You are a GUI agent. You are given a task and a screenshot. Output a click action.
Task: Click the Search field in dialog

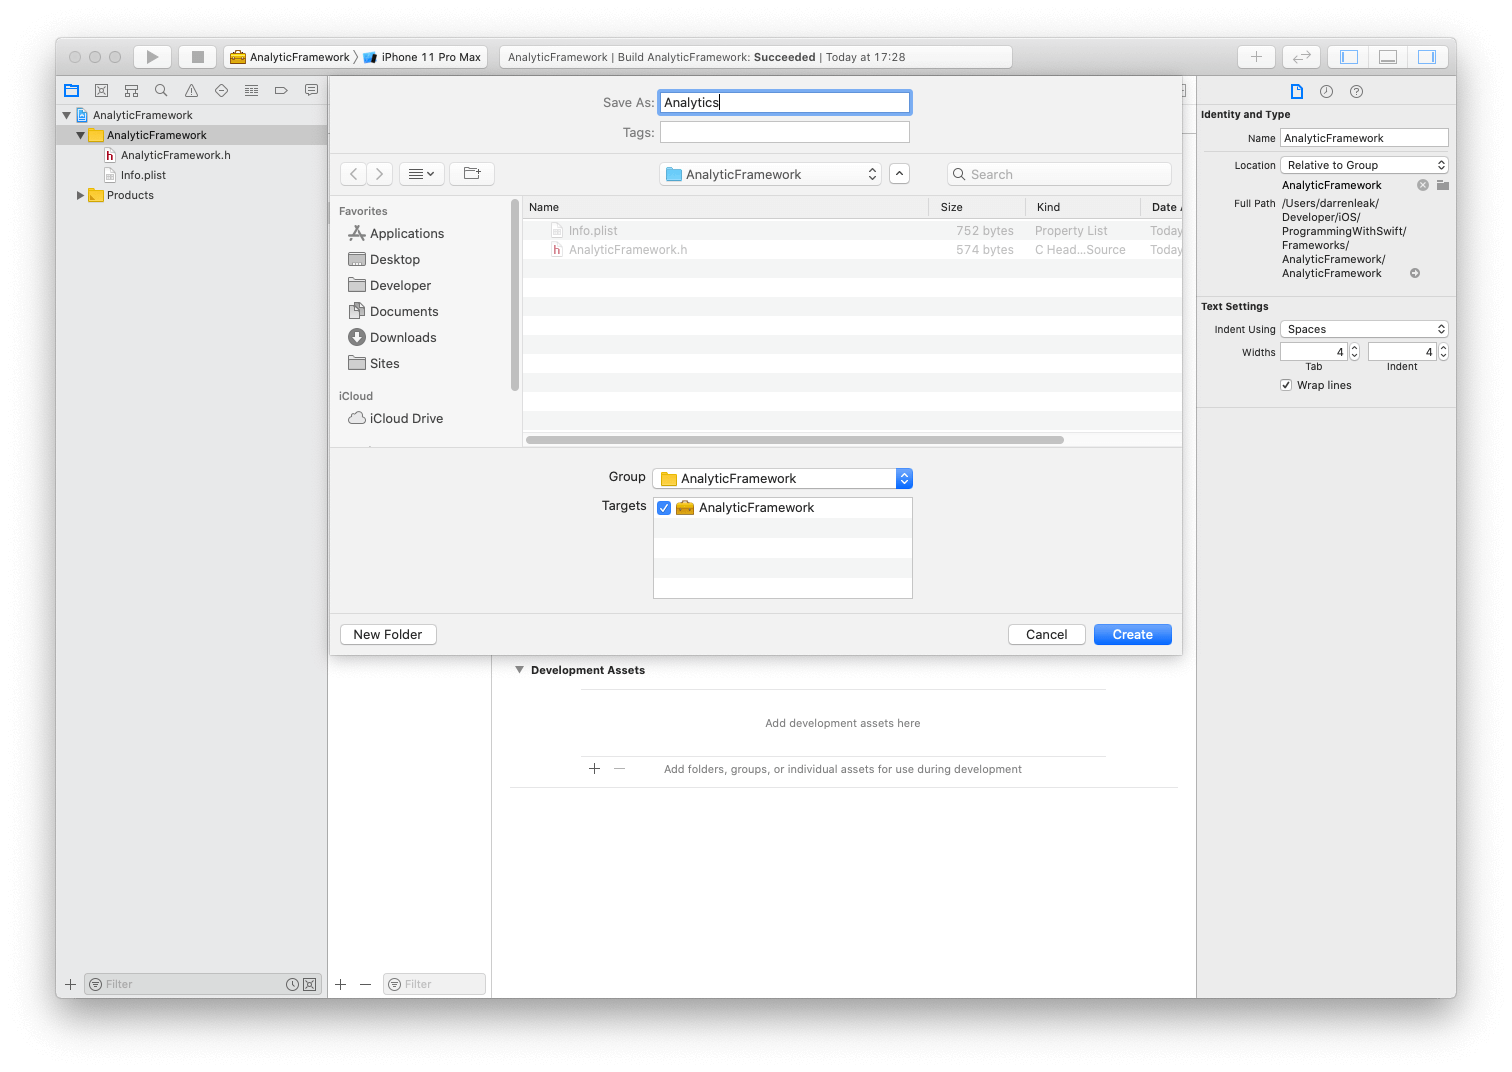(1059, 174)
